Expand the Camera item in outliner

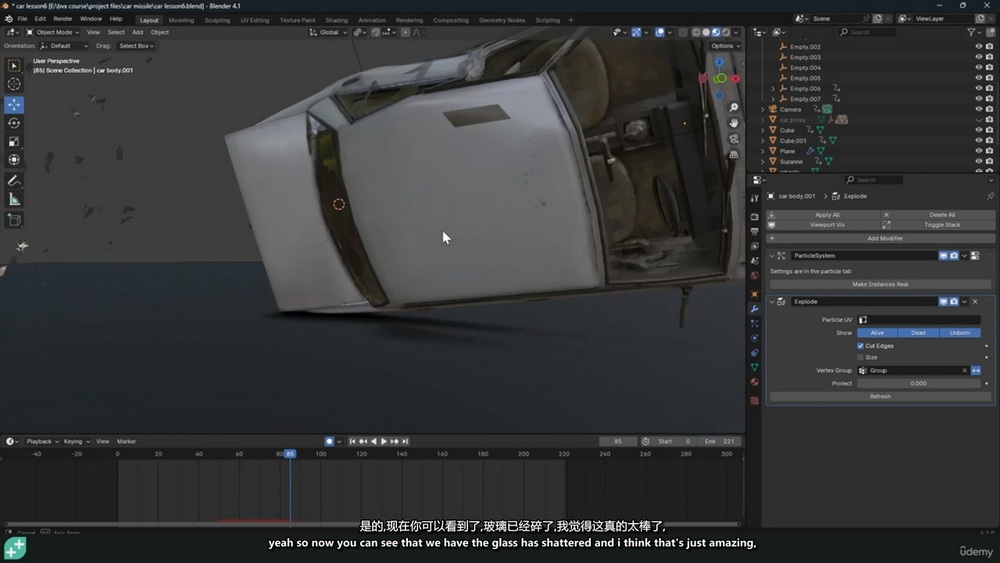tap(763, 110)
